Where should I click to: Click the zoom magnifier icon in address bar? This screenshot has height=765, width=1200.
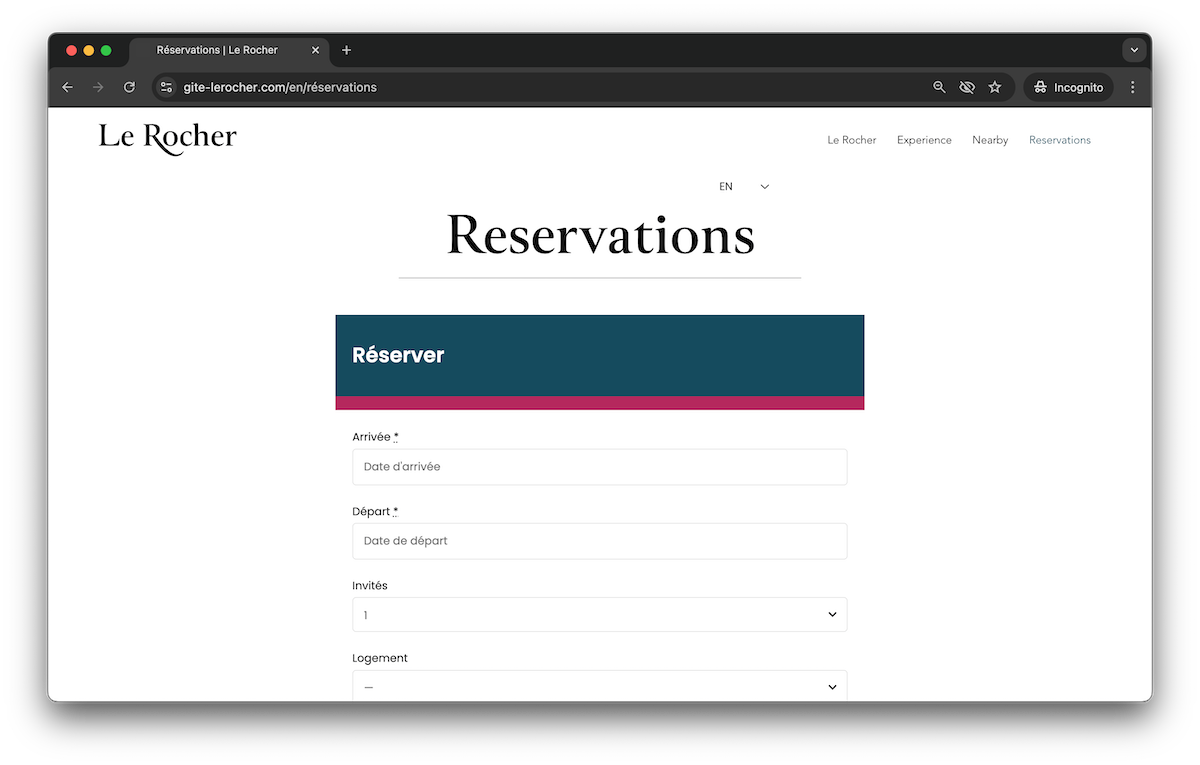click(x=939, y=87)
